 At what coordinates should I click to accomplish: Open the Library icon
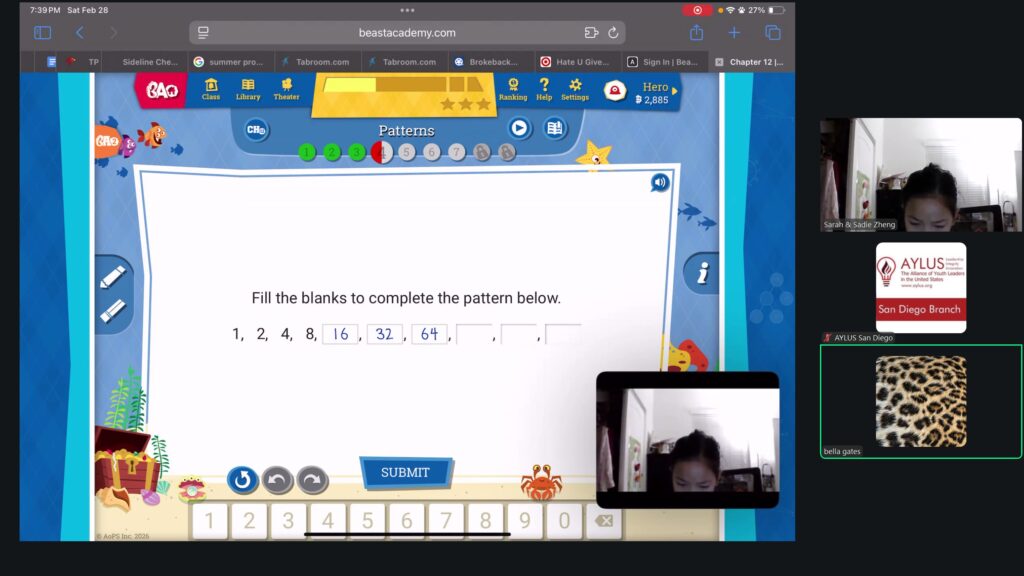248,89
